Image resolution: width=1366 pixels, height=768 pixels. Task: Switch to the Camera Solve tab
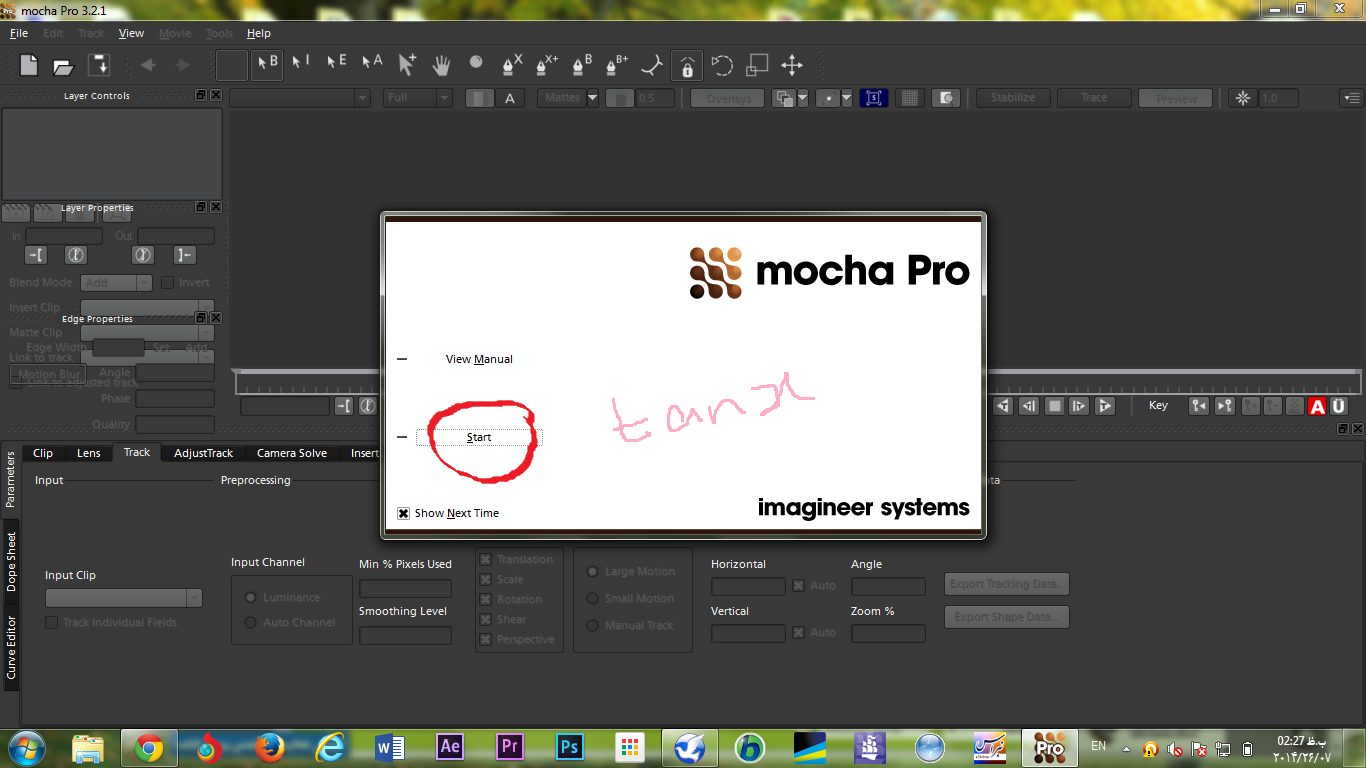click(x=292, y=453)
